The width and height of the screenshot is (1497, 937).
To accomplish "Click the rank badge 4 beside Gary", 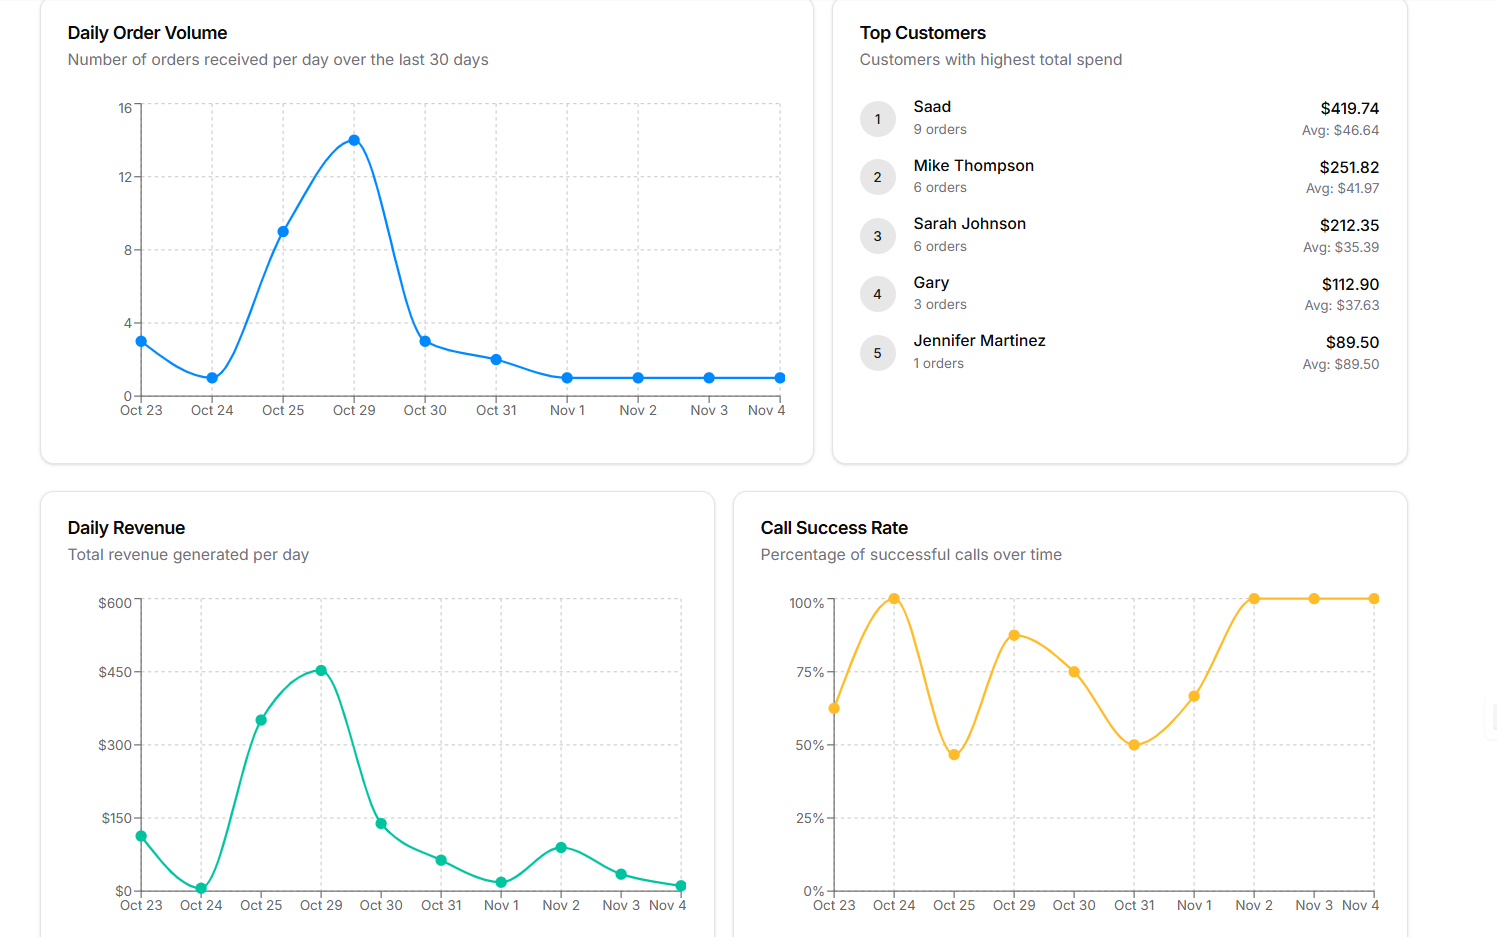I will pos(878,293).
